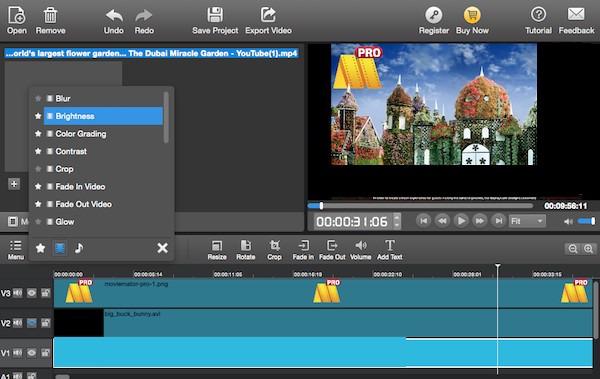Screen dimensions: 600x379
Task: Zoom out the timeline
Action: pyautogui.click(x=573, y=249)
